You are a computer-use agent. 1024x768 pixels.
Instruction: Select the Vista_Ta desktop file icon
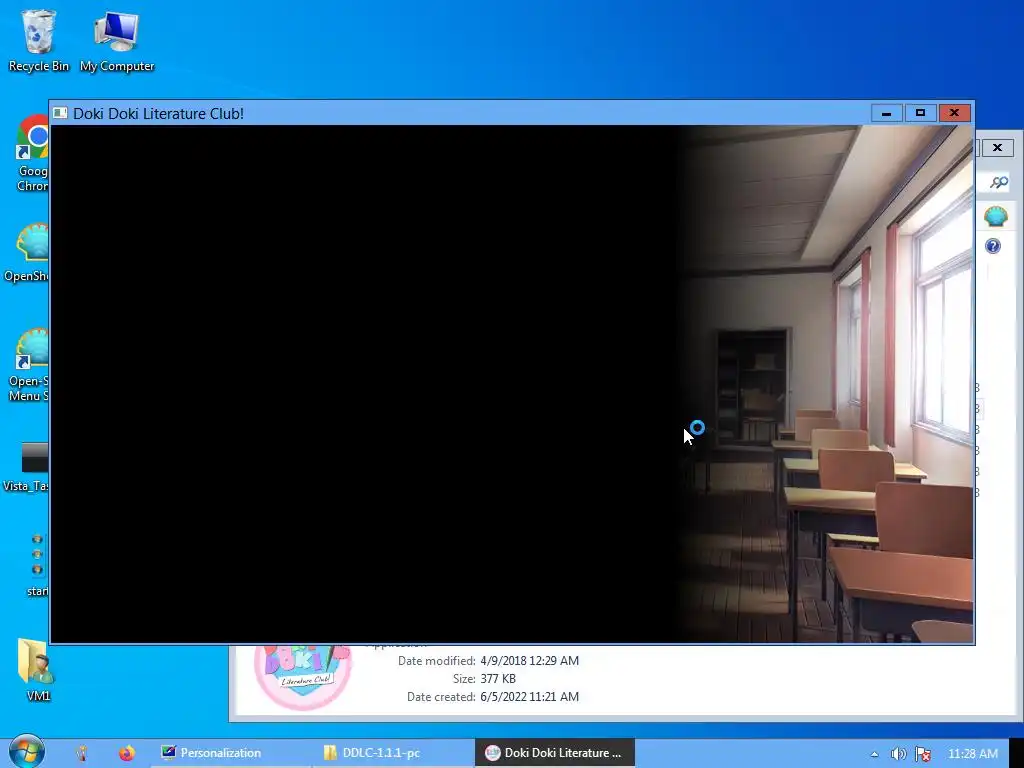[x=25, y=466]
